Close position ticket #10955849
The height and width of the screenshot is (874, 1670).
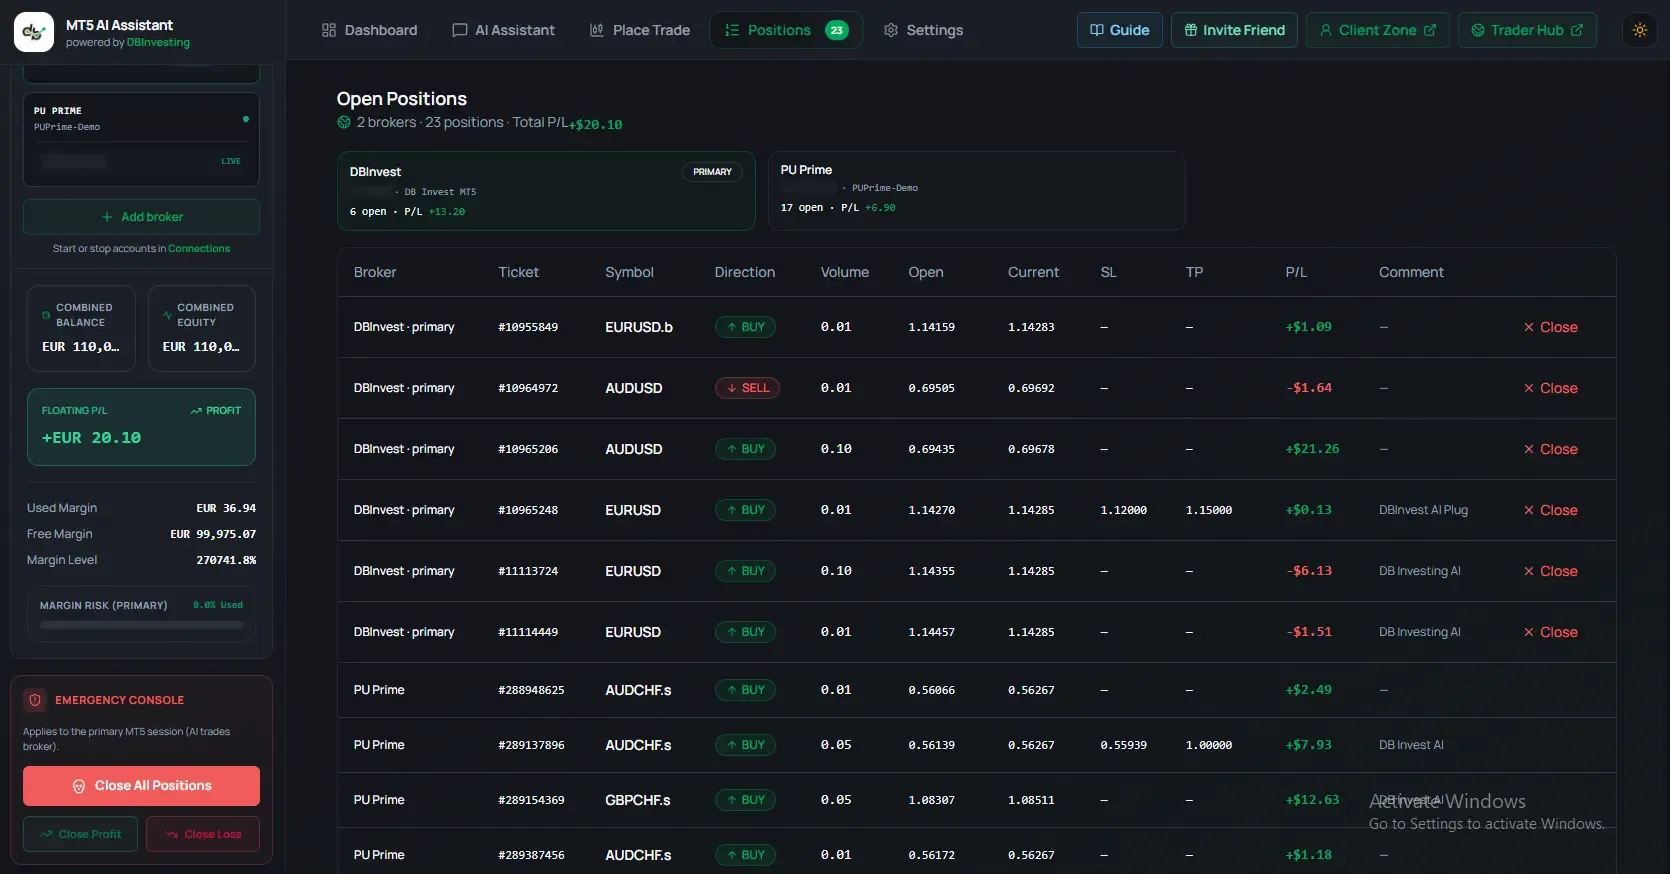[x=1550, y=327]
